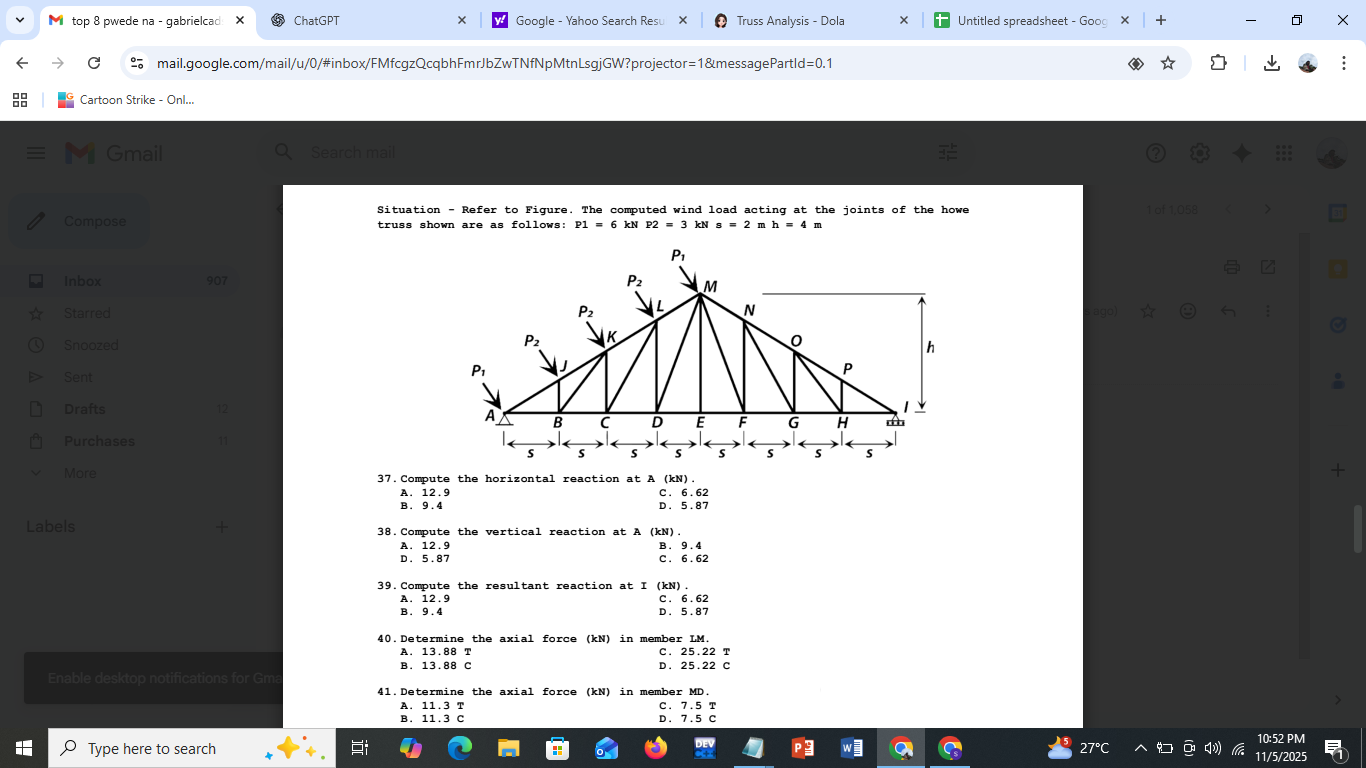Expand the More section in the Gmail sidebar
The image size is (1366, 768).
coord(124,473)
